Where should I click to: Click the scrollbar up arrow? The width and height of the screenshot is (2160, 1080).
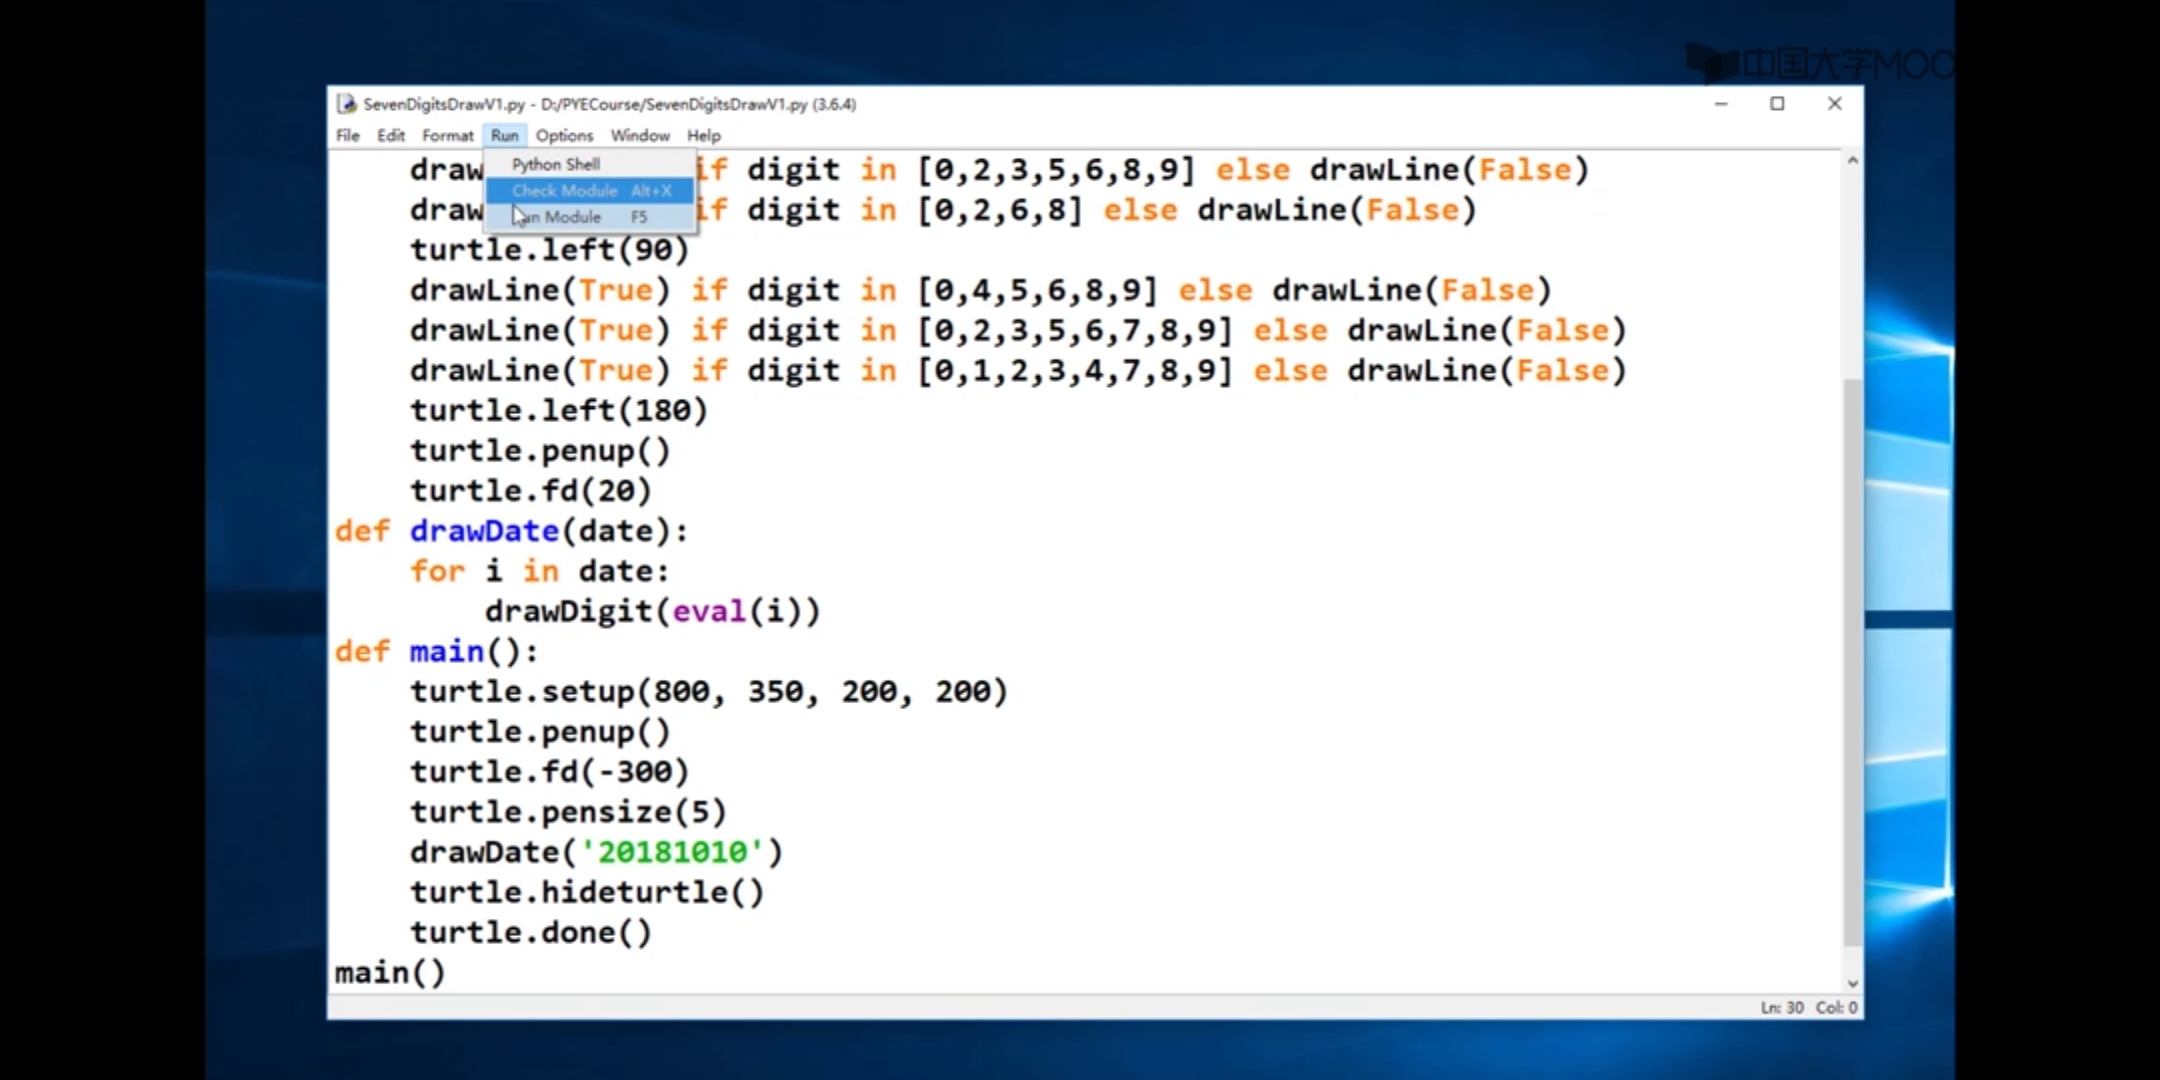1852,161
